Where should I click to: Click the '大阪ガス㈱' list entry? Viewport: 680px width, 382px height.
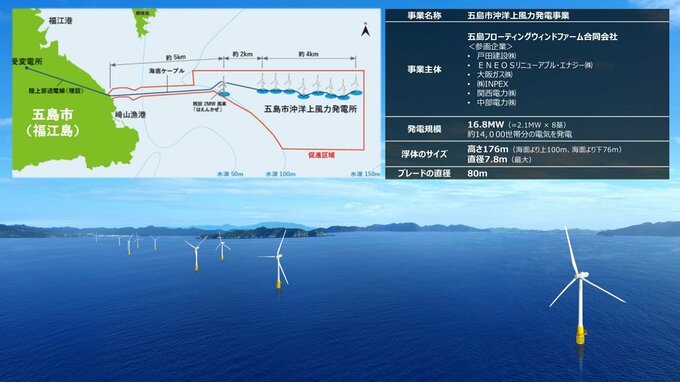point(494,74)
